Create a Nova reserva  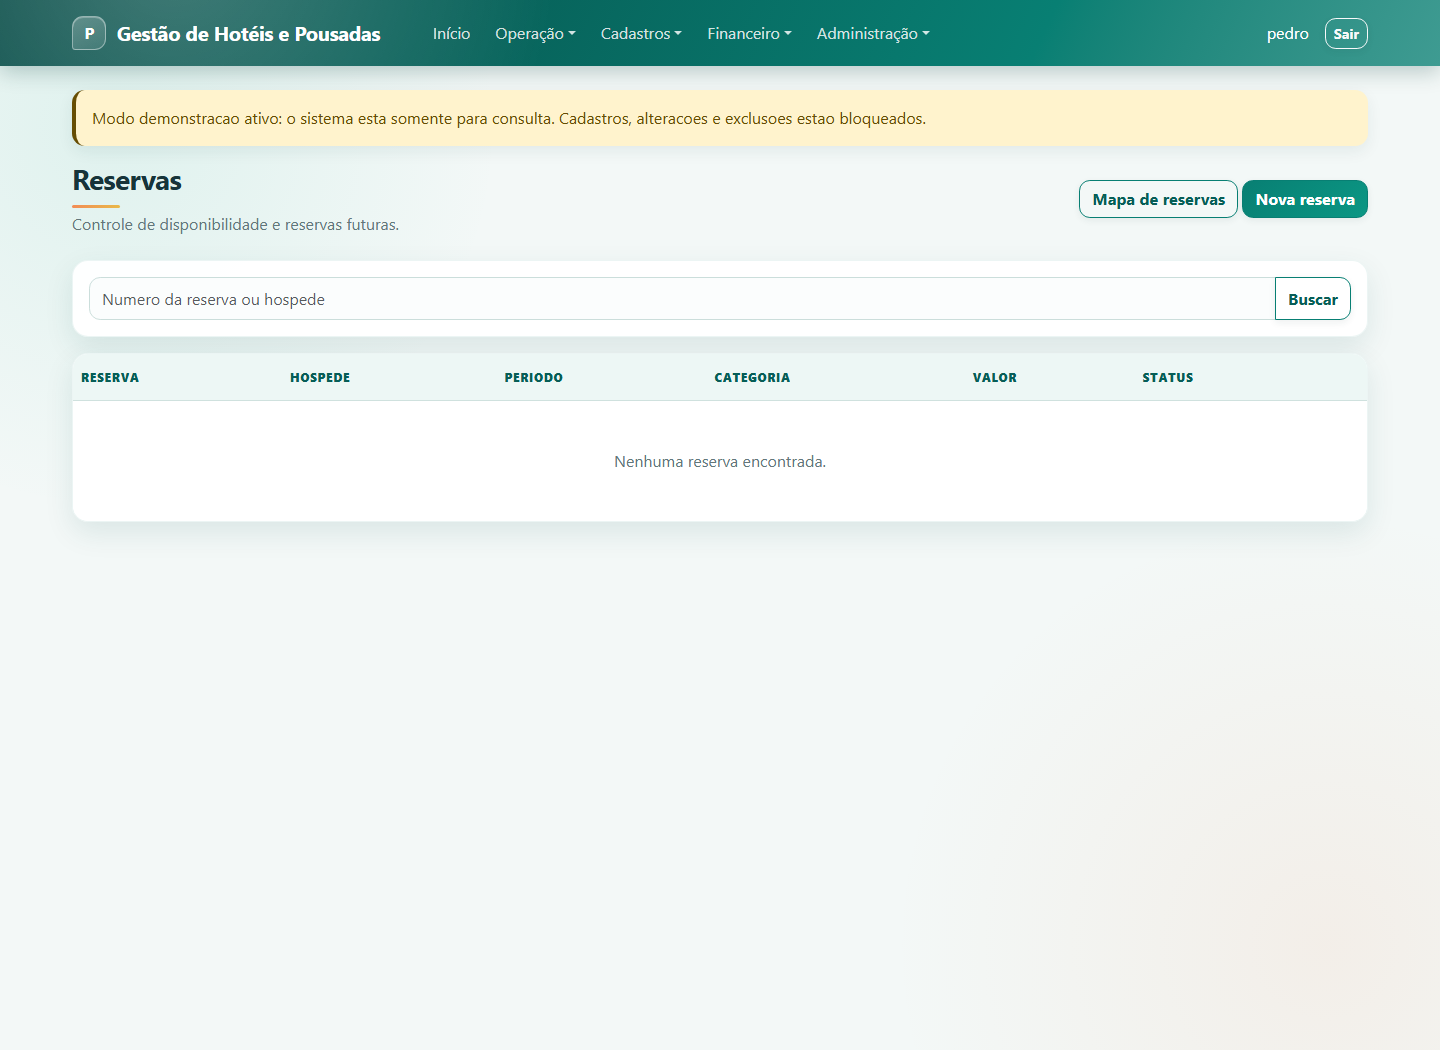pos(1305,199)
